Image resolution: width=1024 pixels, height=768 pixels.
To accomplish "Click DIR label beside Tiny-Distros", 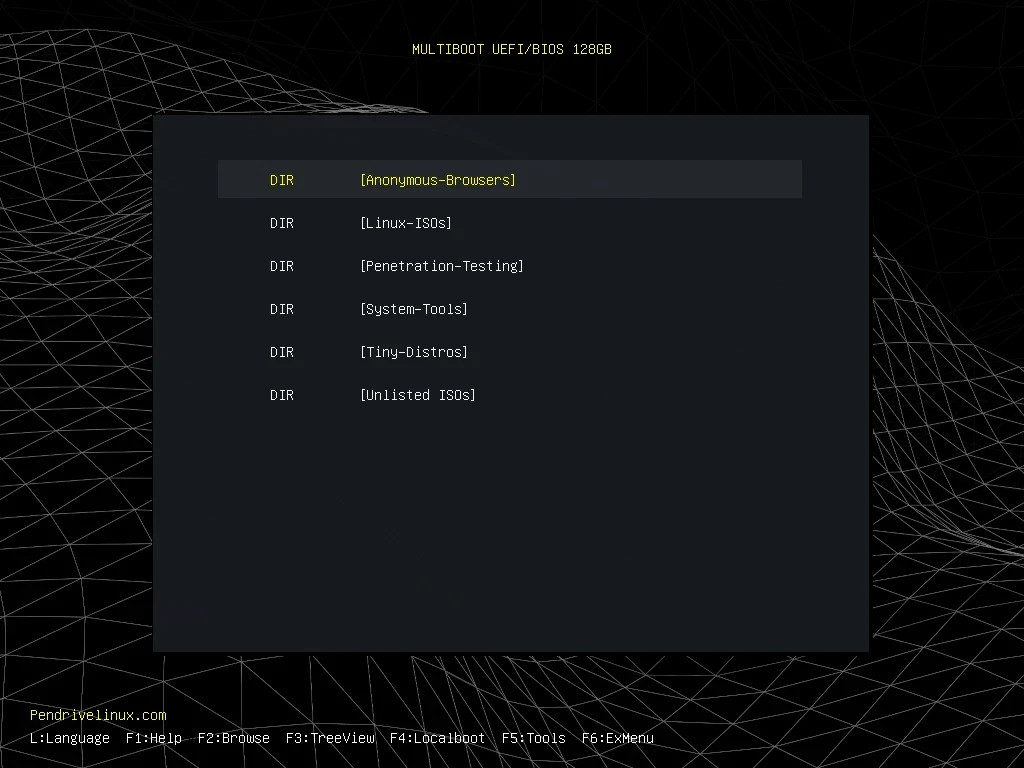I will tap(281, 352).
